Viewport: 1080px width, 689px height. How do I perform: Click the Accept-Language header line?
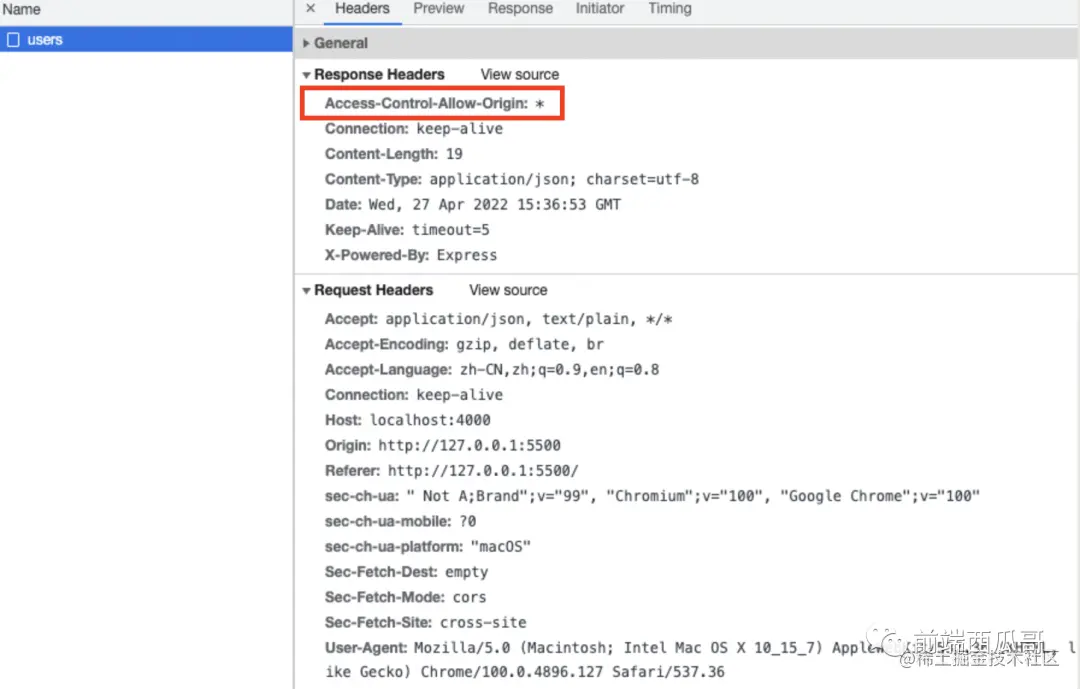(492, 369)
